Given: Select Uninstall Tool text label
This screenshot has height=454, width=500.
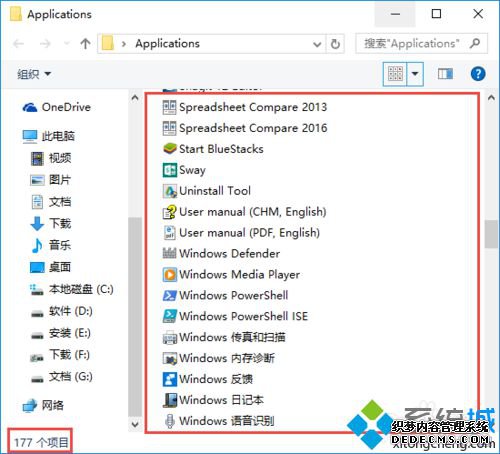Looking at the screenshot, I should (x=215, y=191).
